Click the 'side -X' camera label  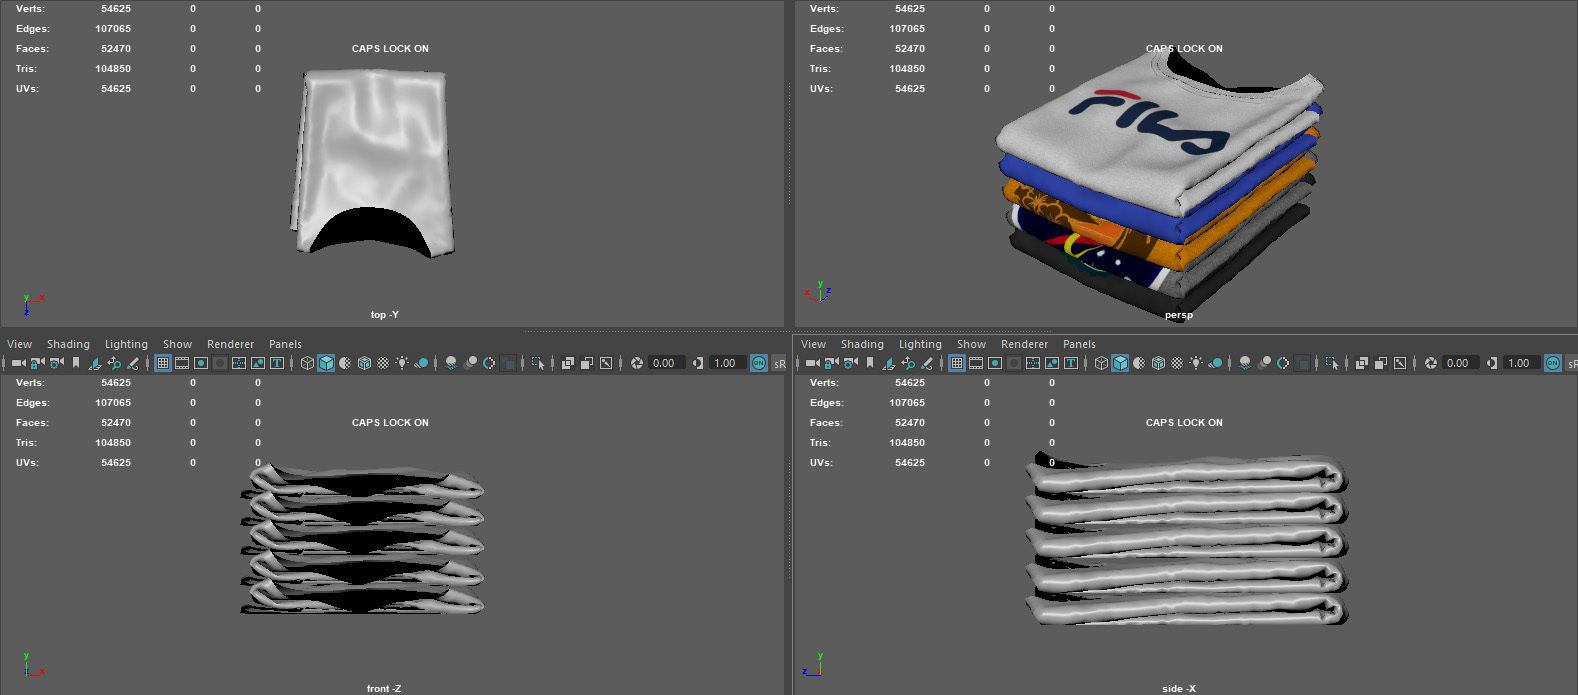click(1179, 689)
